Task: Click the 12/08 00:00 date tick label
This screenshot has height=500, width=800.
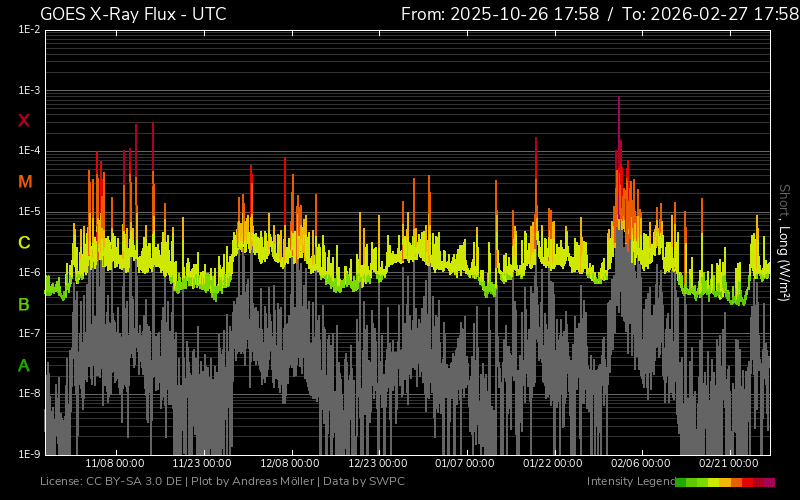Action: coord(290,464)
